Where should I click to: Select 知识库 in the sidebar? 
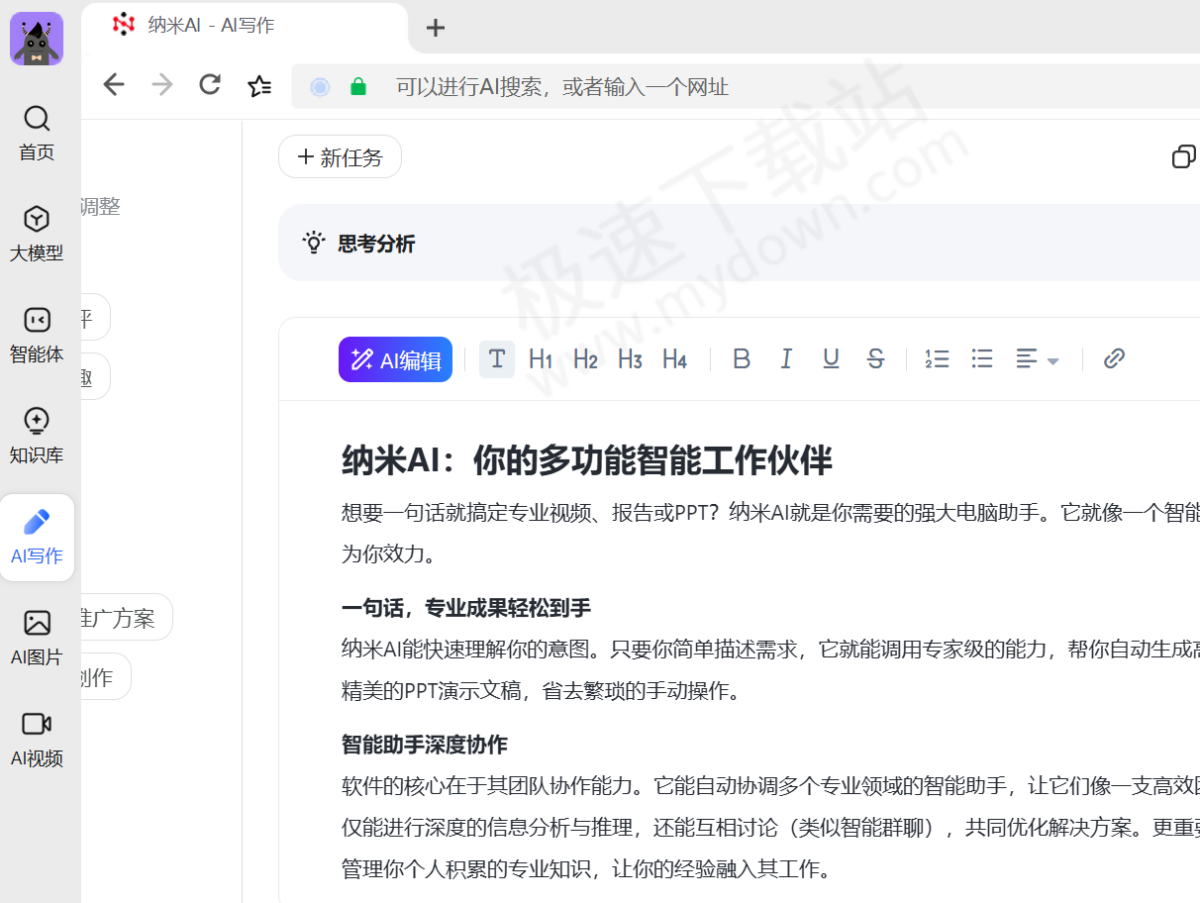pos(36,434)
